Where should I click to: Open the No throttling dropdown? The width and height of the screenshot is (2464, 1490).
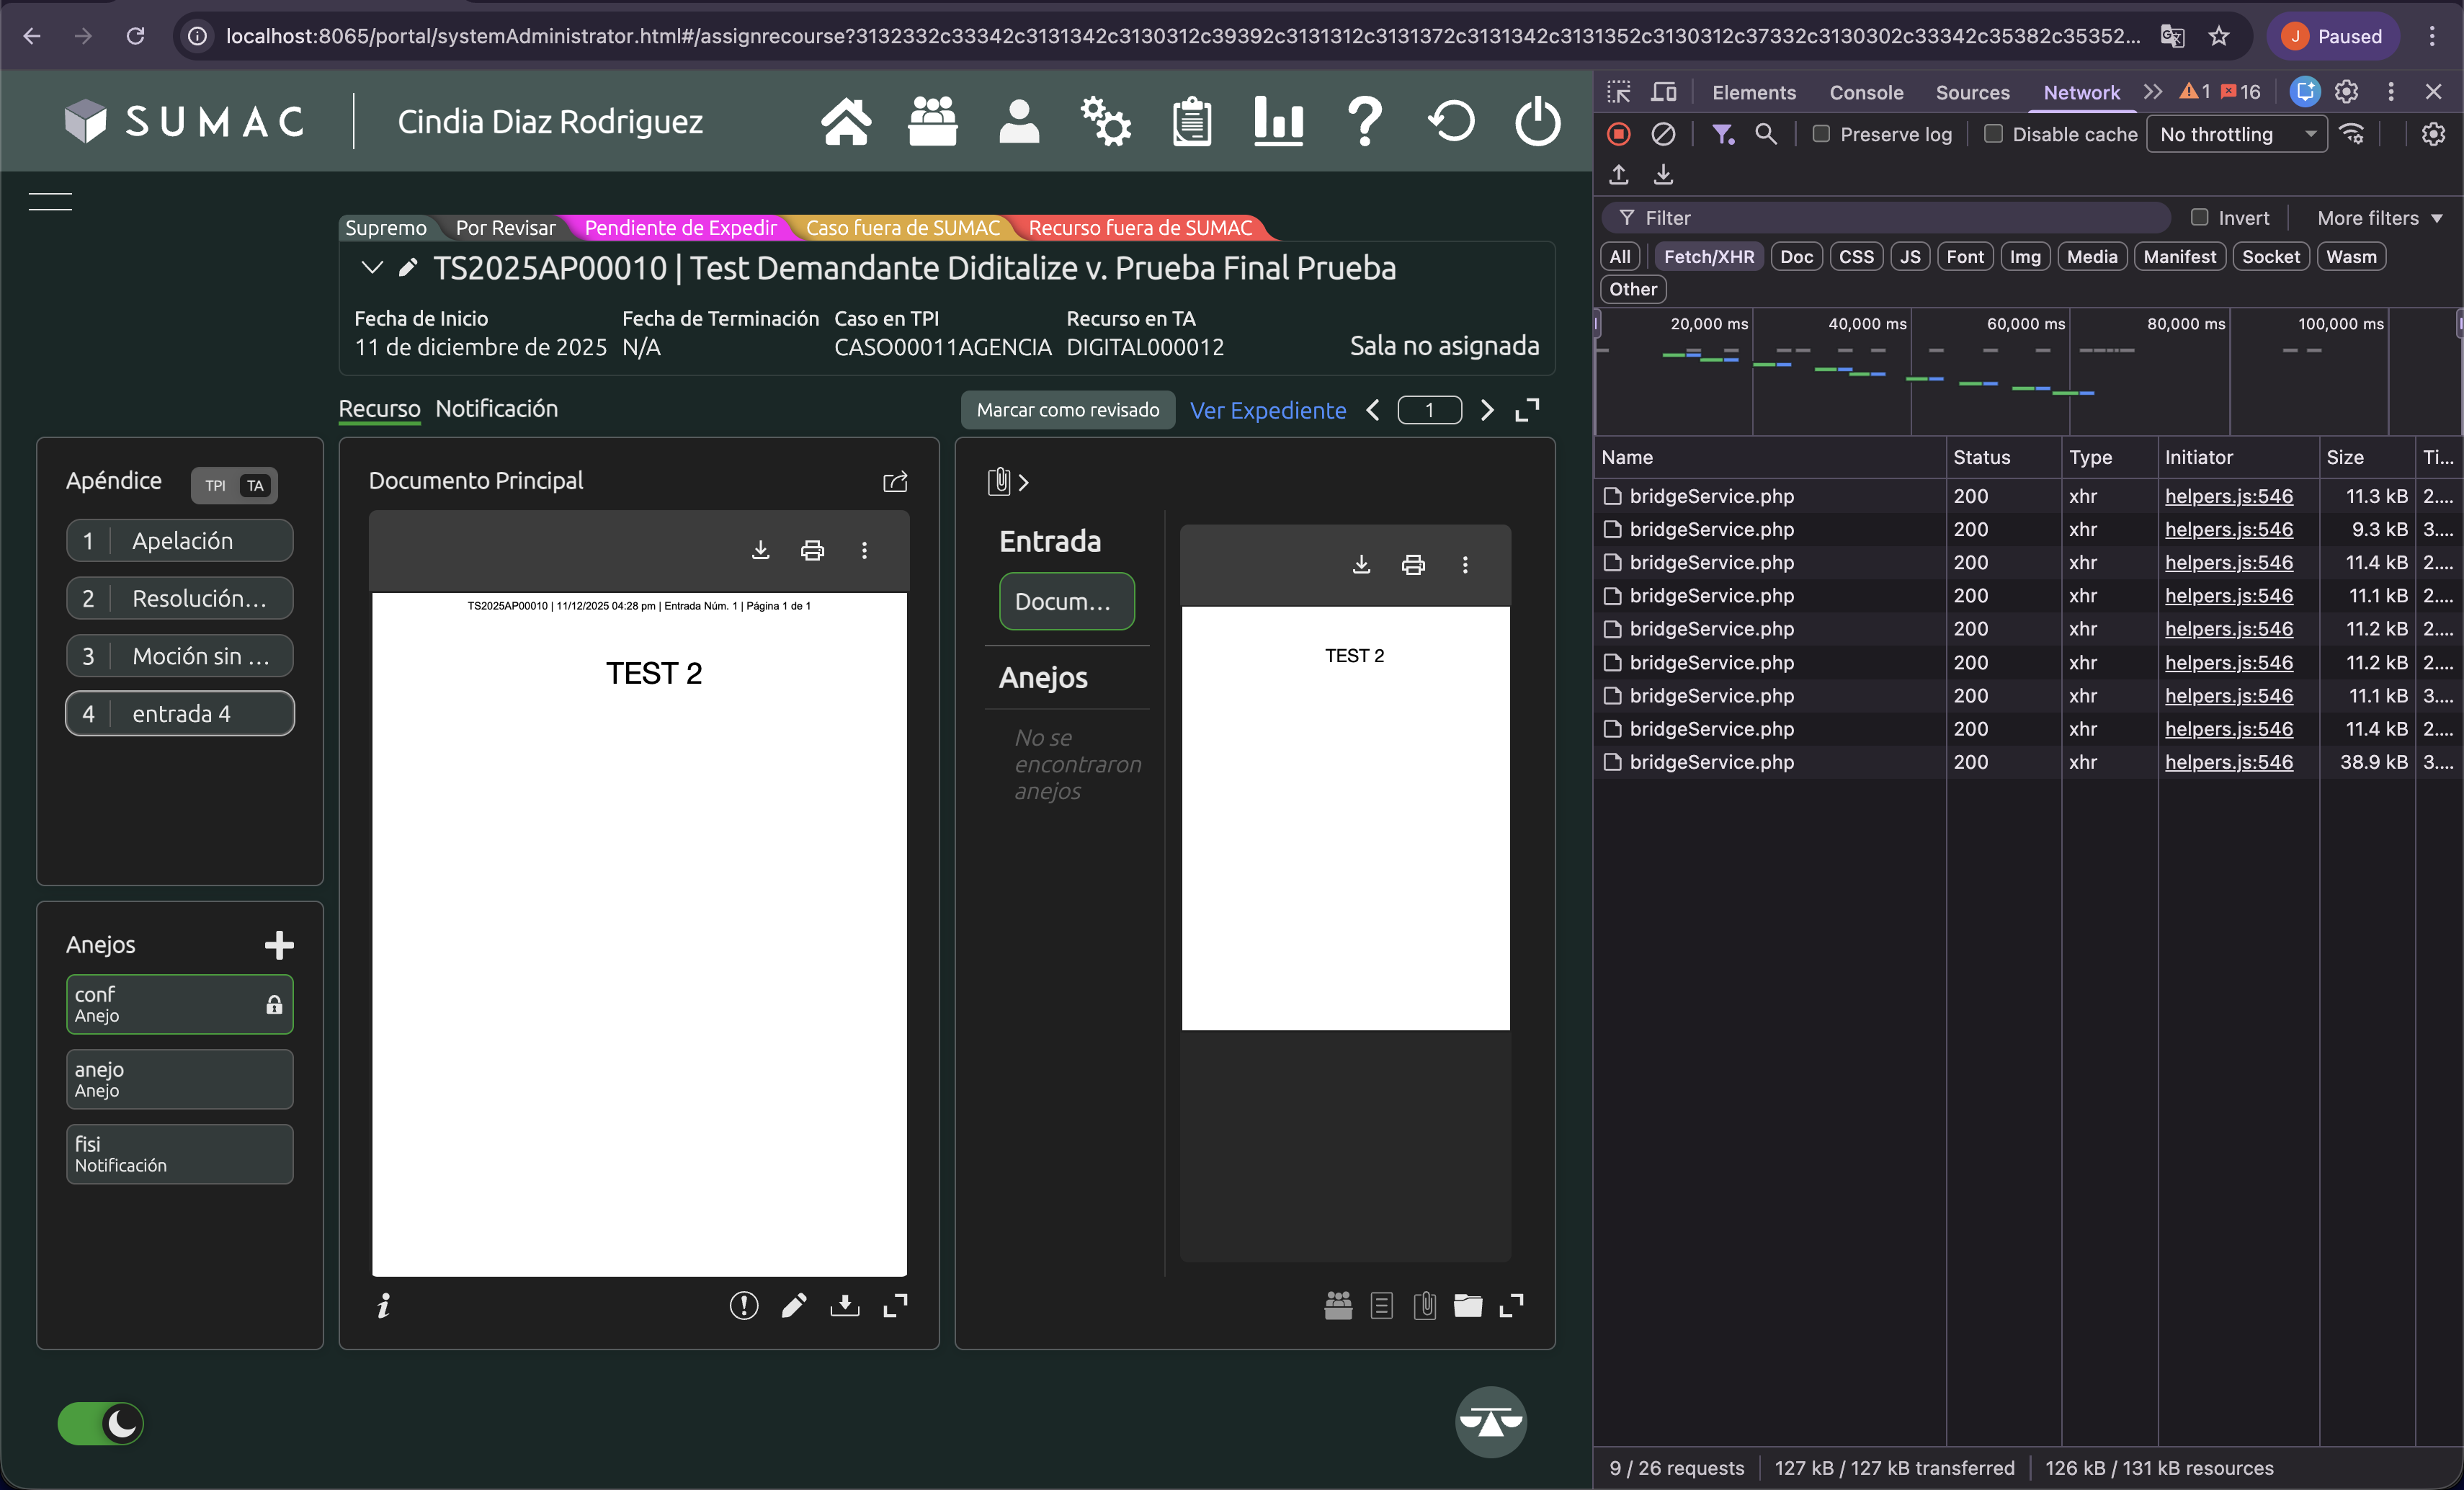[x=2236, y=134]
